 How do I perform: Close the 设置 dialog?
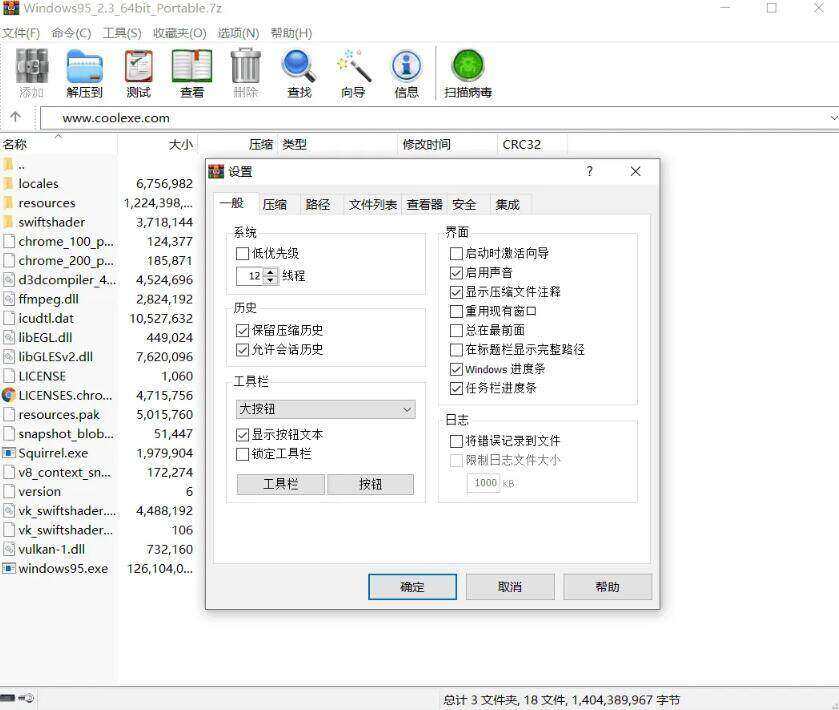(x=635, y=171)
